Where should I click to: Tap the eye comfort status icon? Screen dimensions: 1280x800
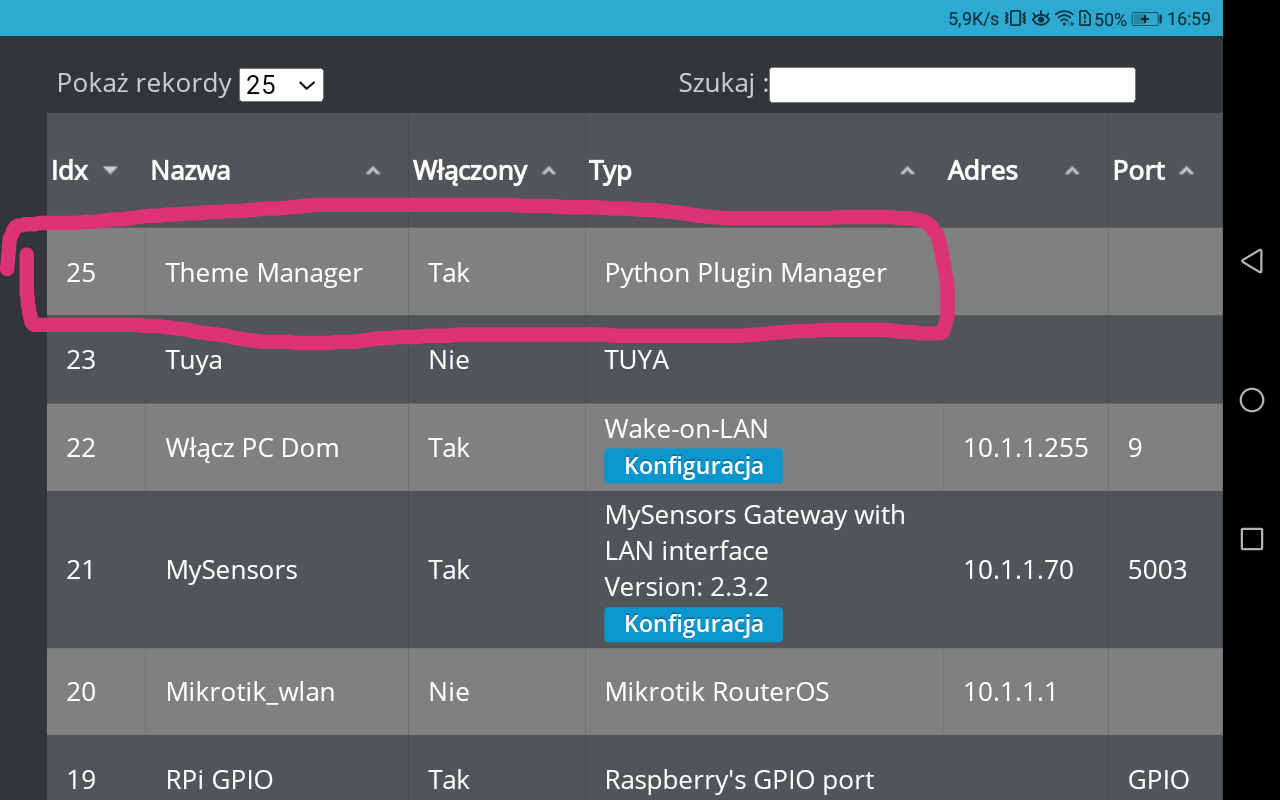point(1041,18)
